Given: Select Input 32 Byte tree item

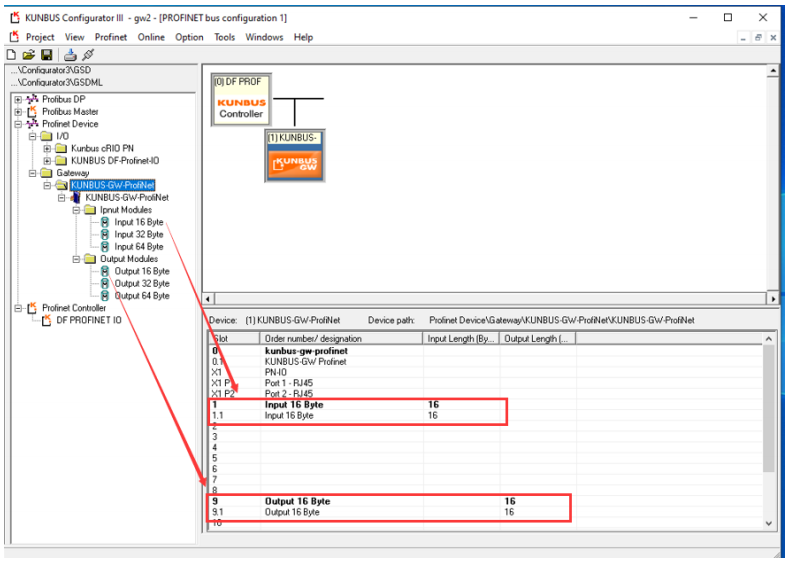Looking at the screenshot, I should pos(139,234).
